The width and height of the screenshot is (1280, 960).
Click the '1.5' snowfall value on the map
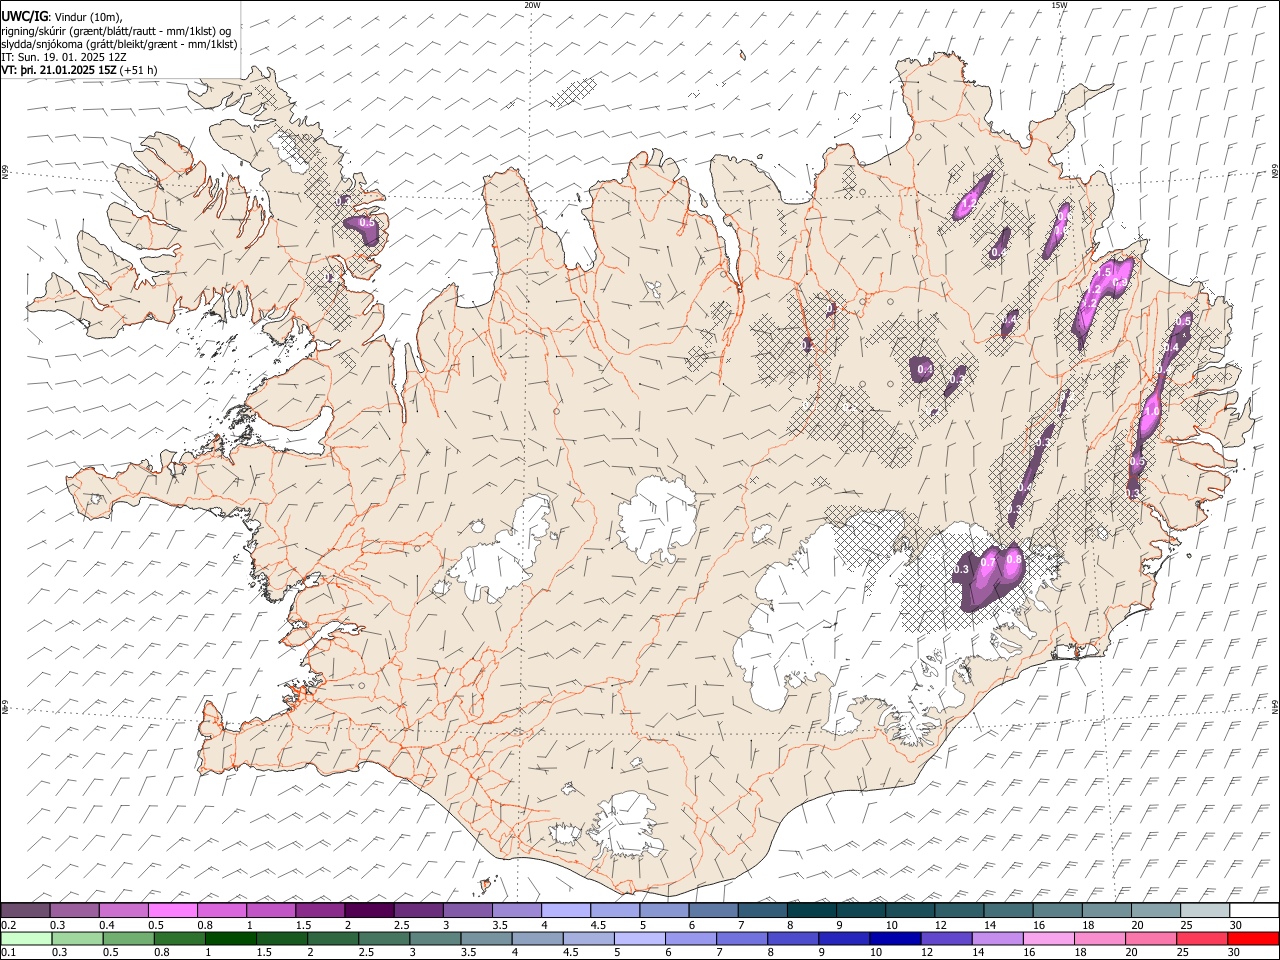point(1104,271)
